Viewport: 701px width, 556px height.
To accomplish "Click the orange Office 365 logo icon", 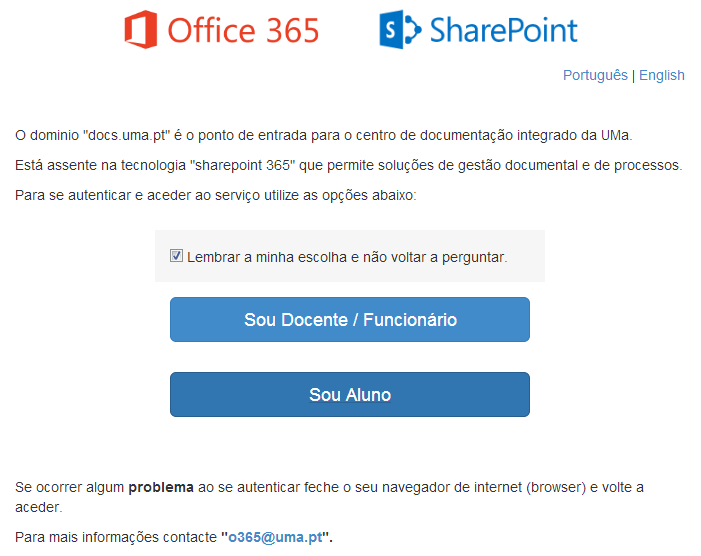I will point(140,29).
